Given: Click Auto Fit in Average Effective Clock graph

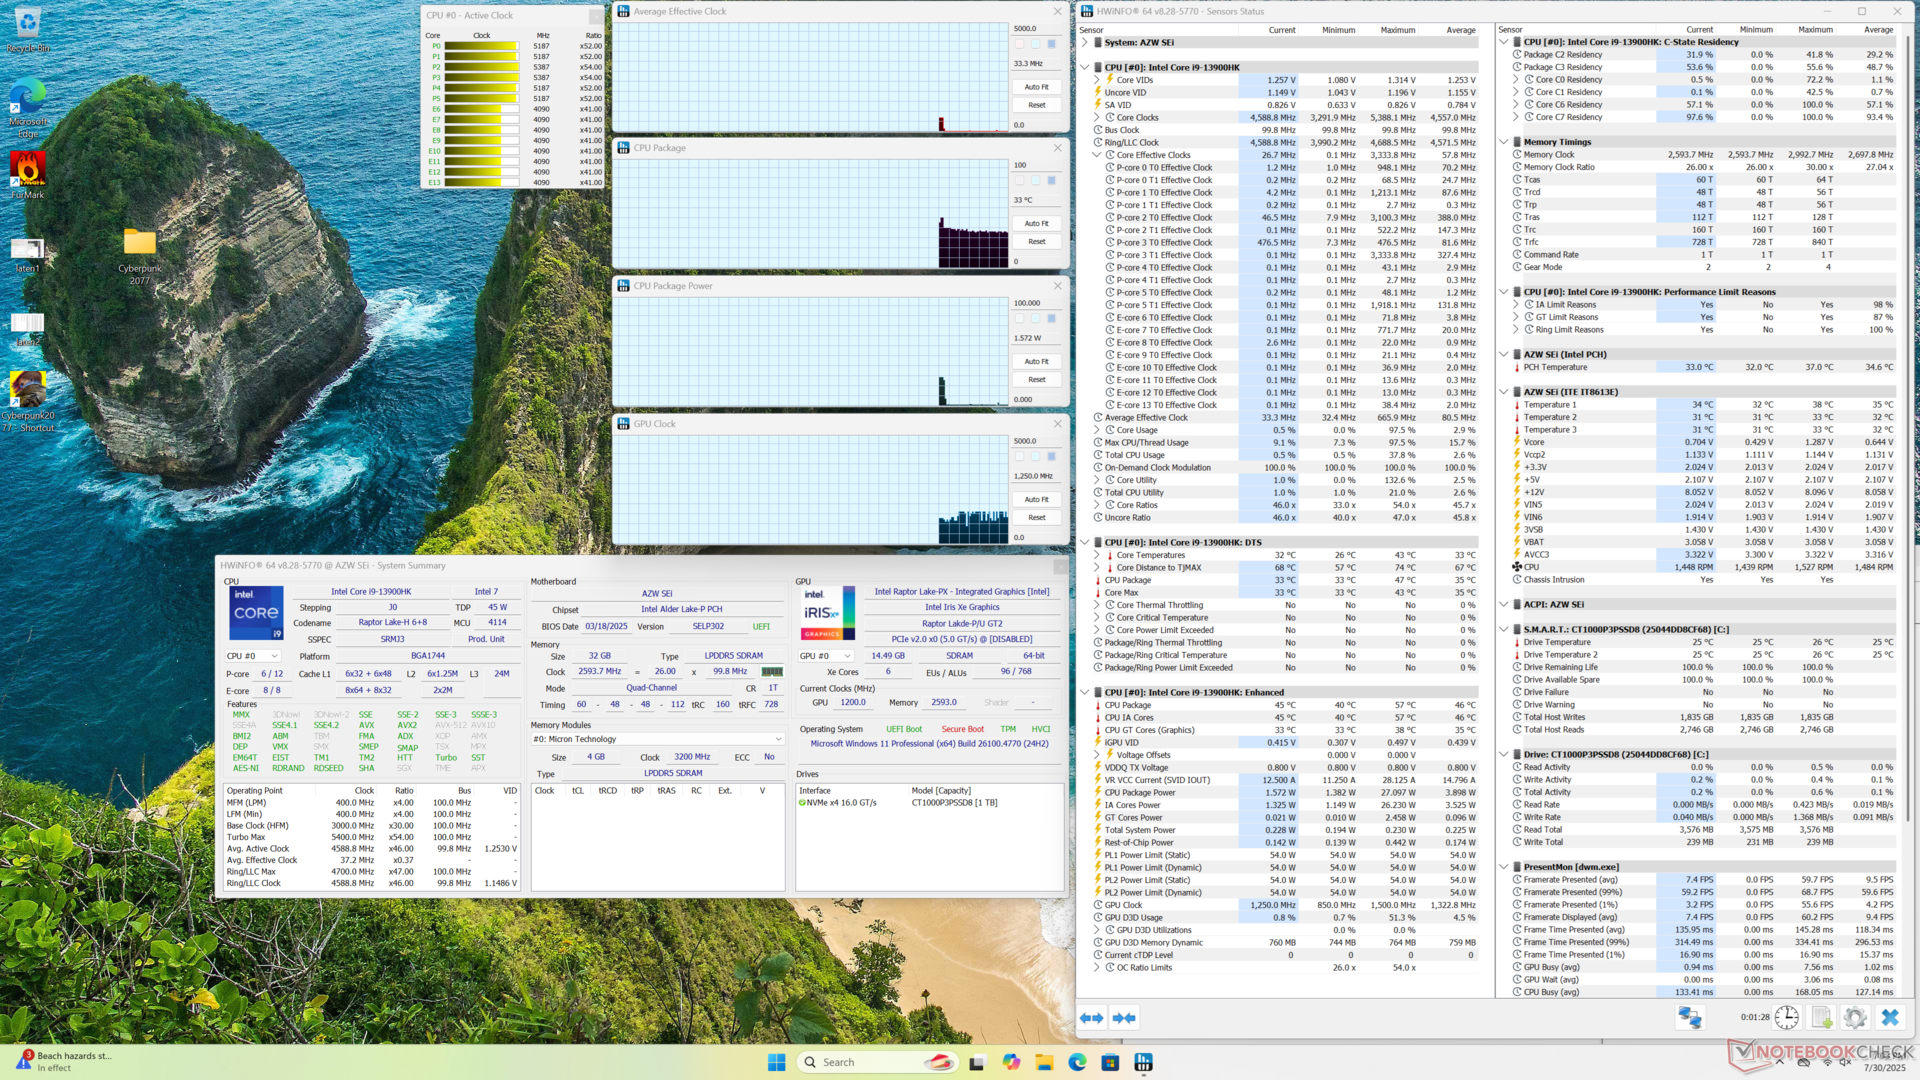Looking at the screenshot, I should point(1037,87).
